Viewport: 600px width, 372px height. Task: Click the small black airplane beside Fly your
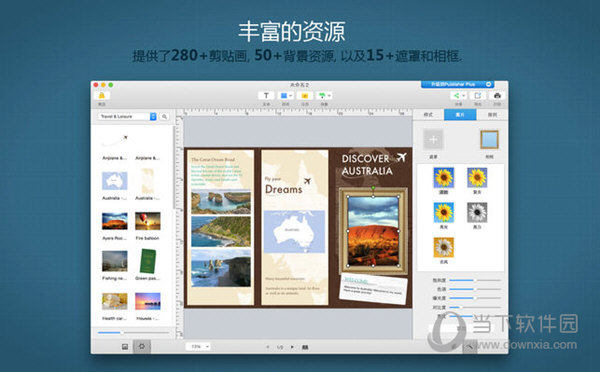point(307,181)
